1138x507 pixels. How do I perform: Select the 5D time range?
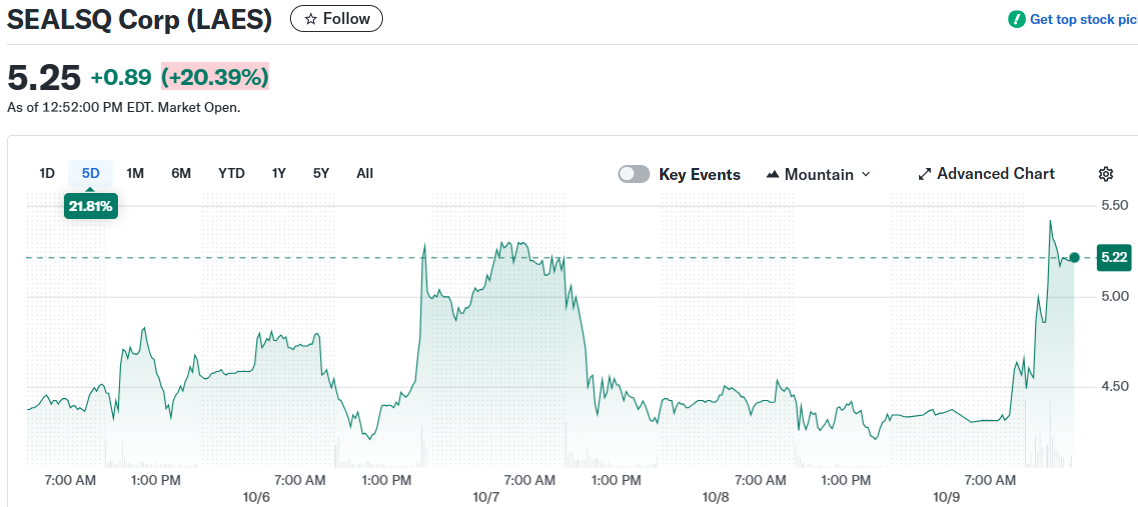tap(91, 173)
